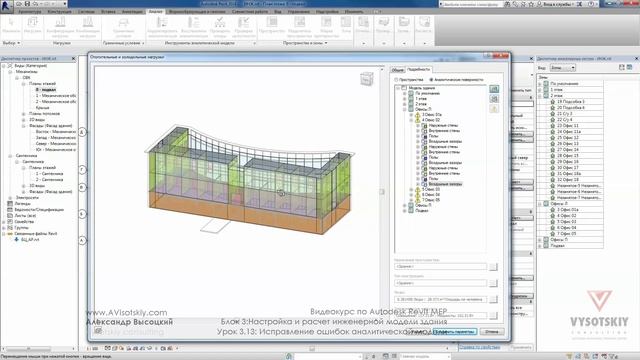Switch to the Системы ribbon tab
Viewport: 640px width, 360px height.
[x=86, y=12]
